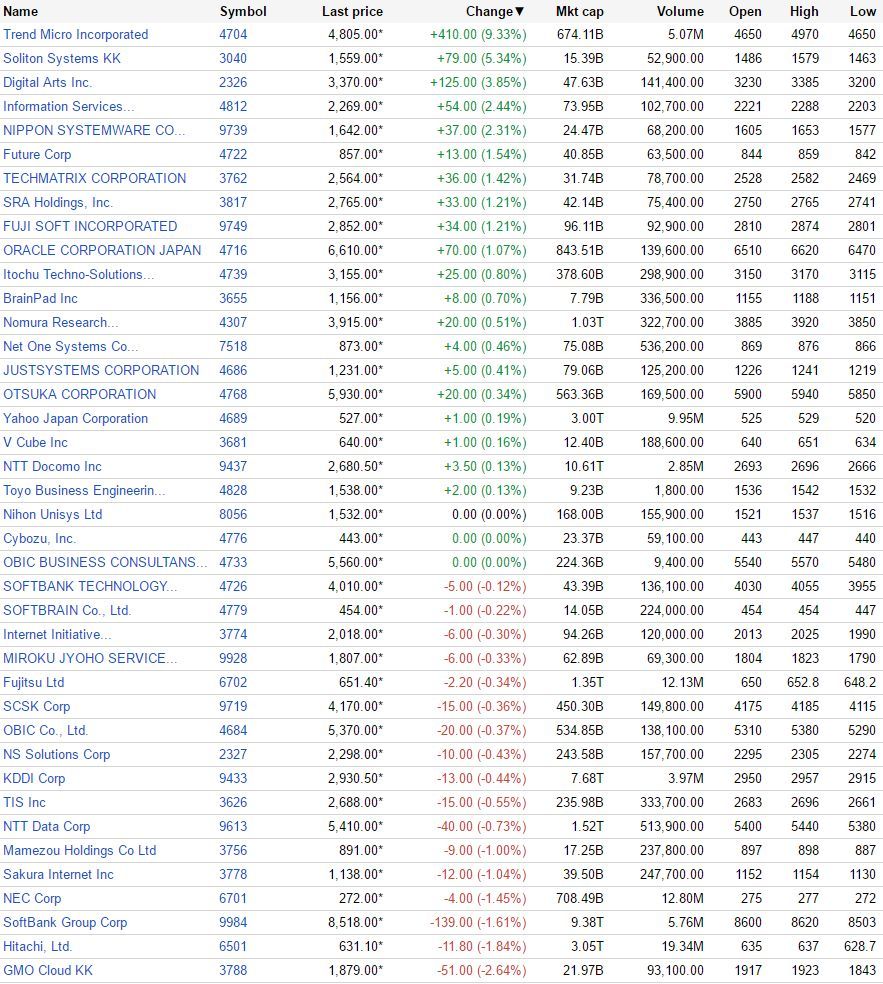
Task: Open BrainPad Inc link
Action: pyautogui.click(x=40, y=298)
